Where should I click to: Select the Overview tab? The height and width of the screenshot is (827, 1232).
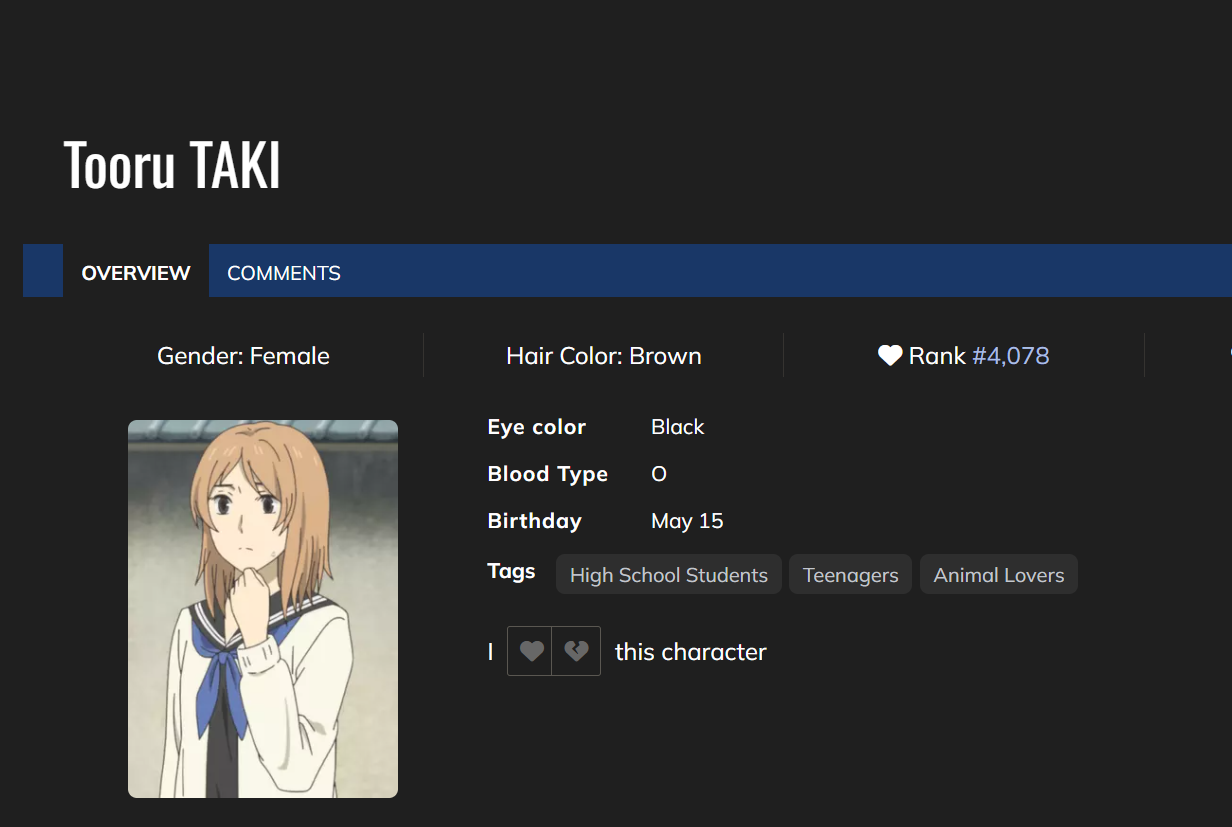coord(136,273)
